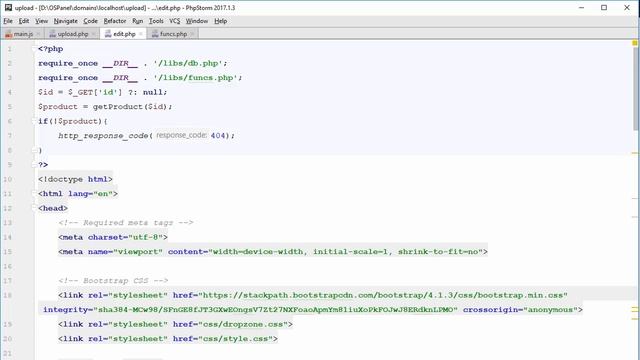Click the charset="utf-8" attribute
The width and height of the screenshot is (640, 360).
point(125,237)
